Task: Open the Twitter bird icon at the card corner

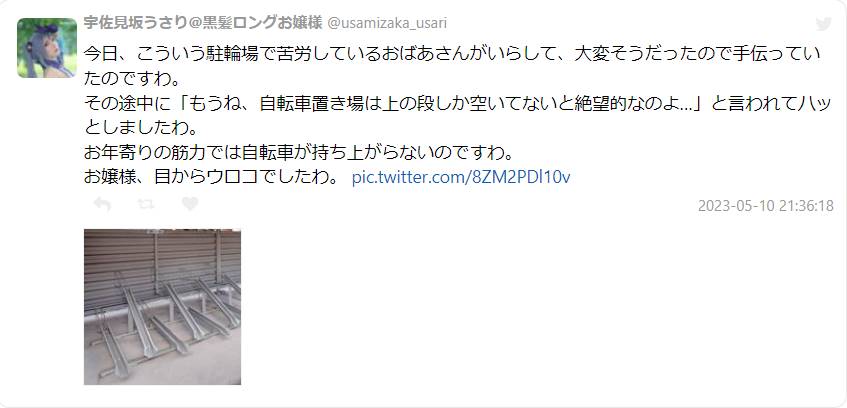Action: pyautogui.click(x=823, y=24)
